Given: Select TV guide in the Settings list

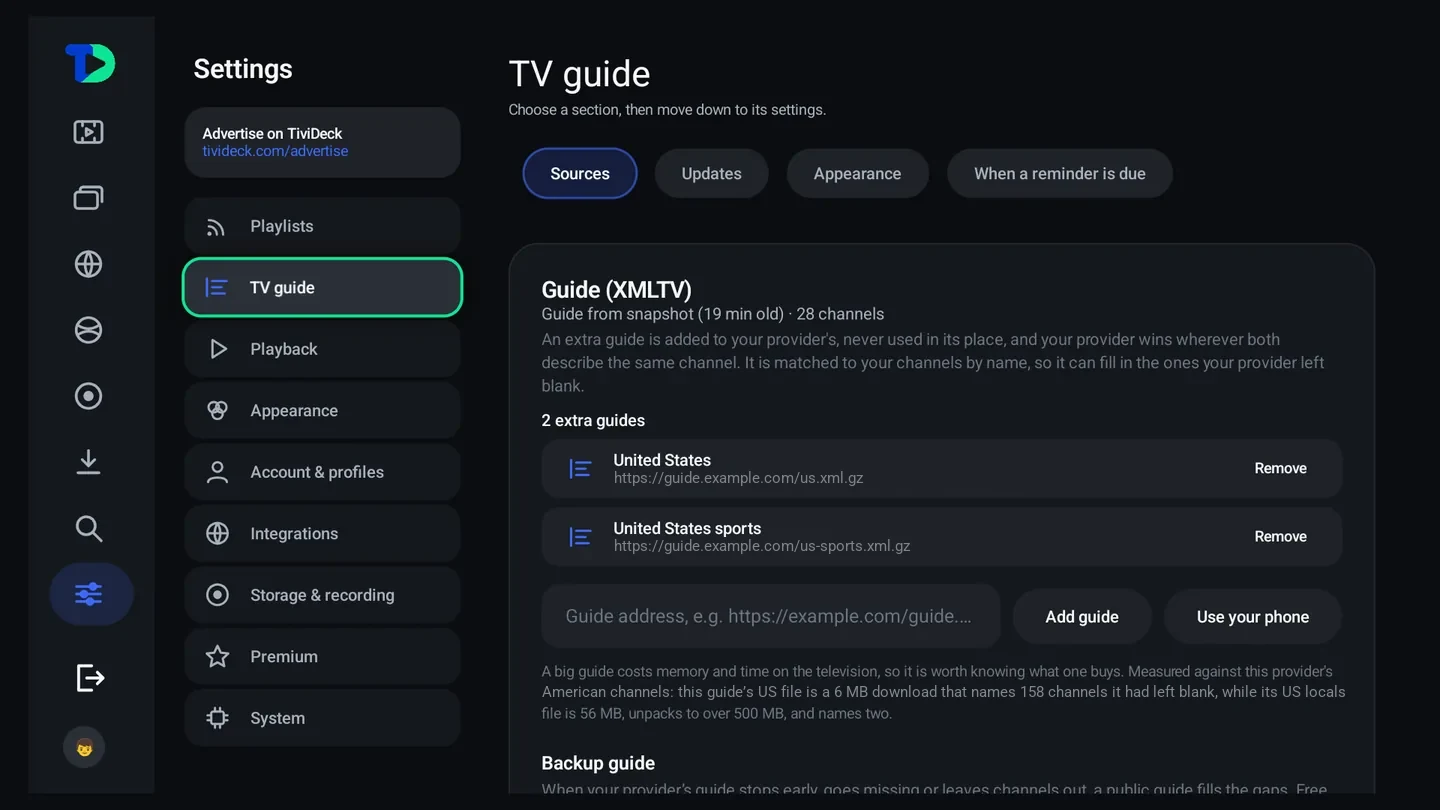Looking at the screenshot, I should click(x=322, y=288).
